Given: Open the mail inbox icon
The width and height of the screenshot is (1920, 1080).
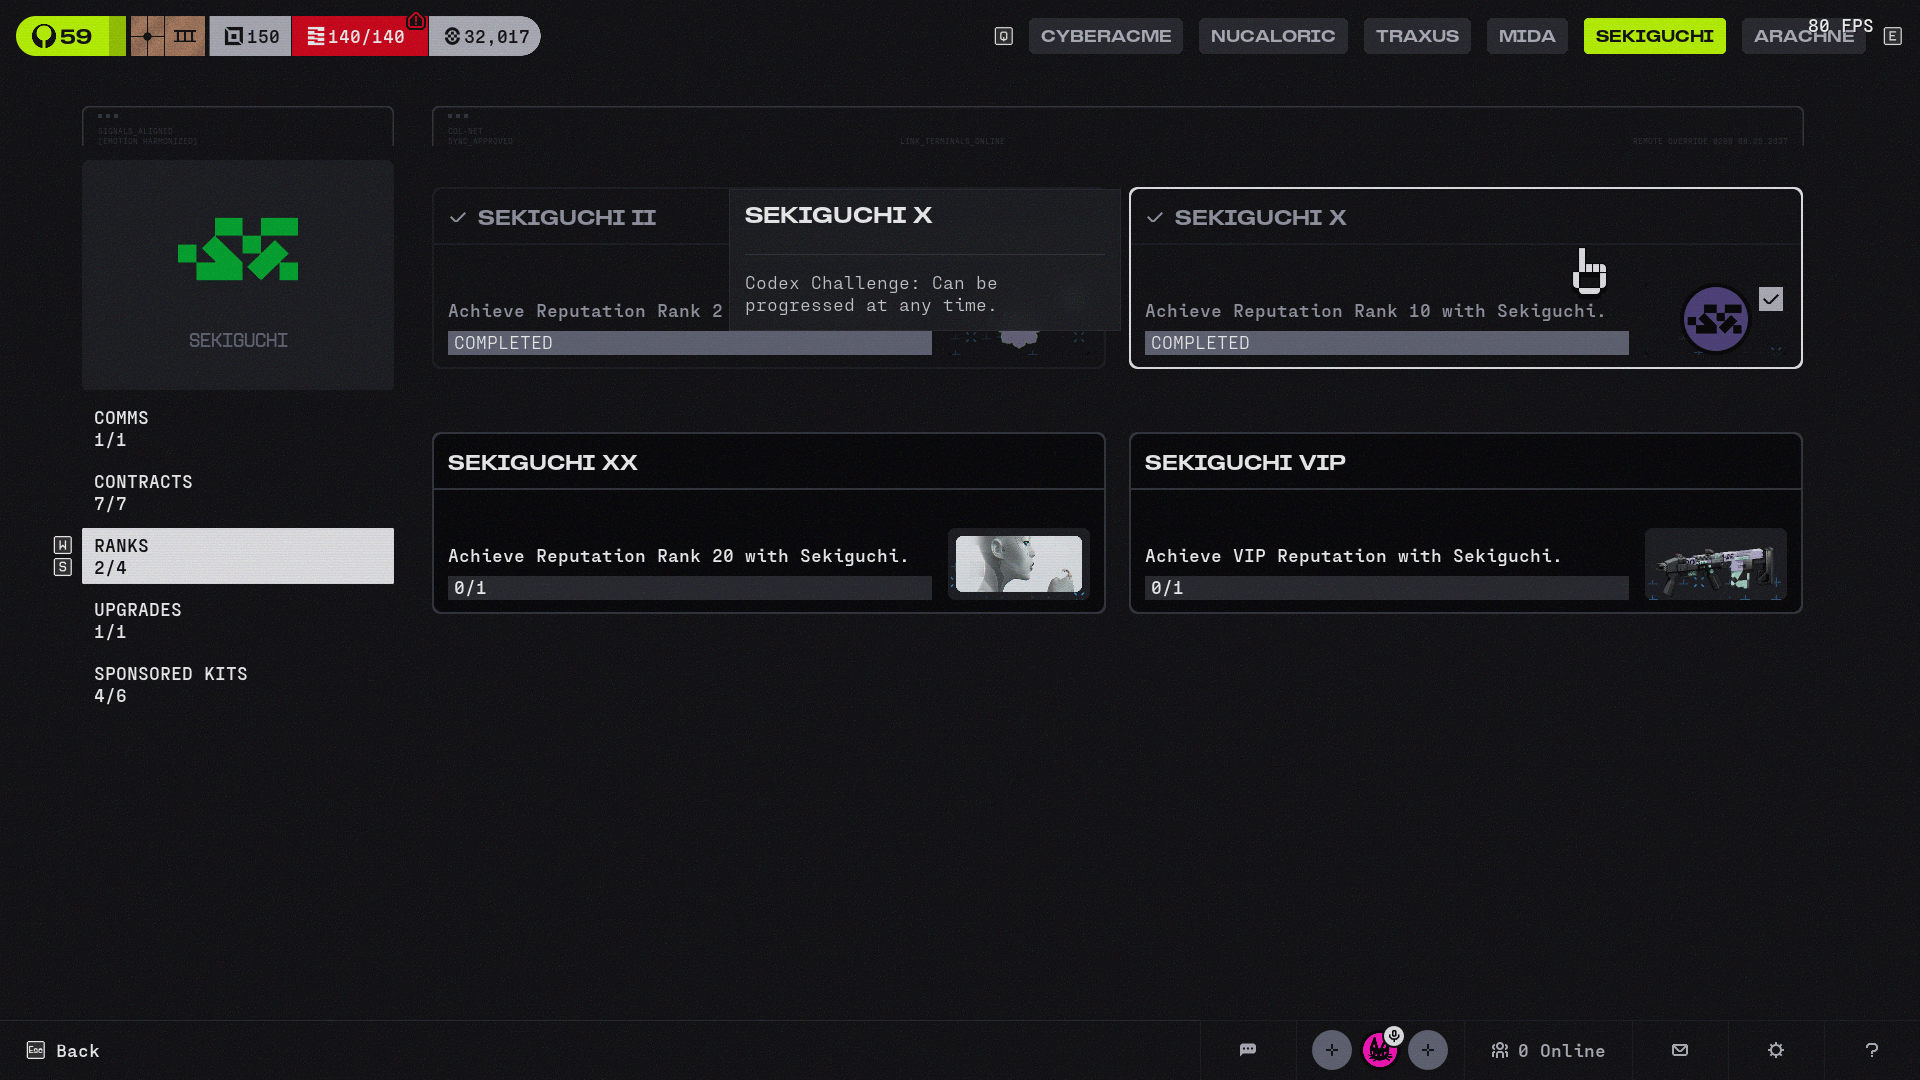Looking at the screenshot, I should click(1680, 1050).
